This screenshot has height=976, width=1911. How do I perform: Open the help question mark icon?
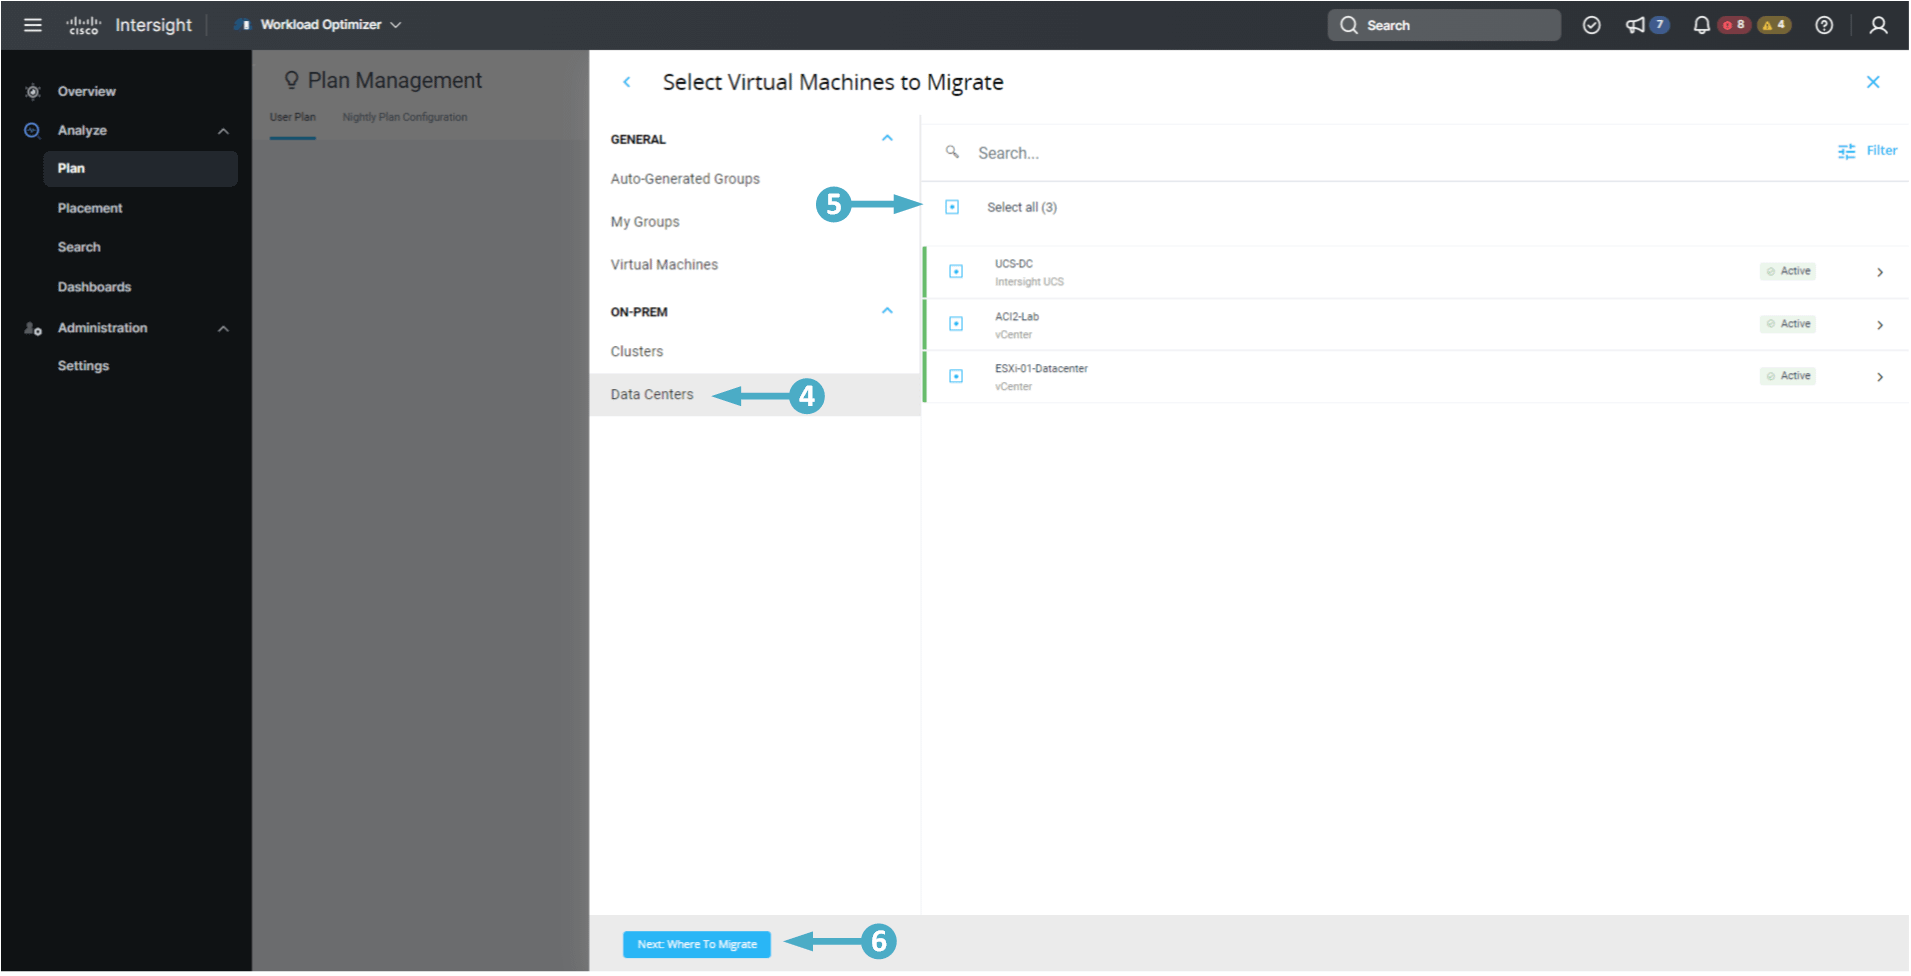tap(1824, 25)
